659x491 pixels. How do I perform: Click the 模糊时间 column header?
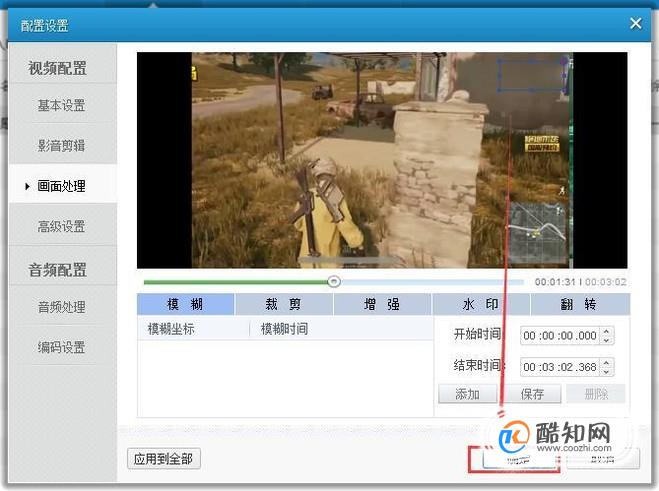click(x=285, y=329)
